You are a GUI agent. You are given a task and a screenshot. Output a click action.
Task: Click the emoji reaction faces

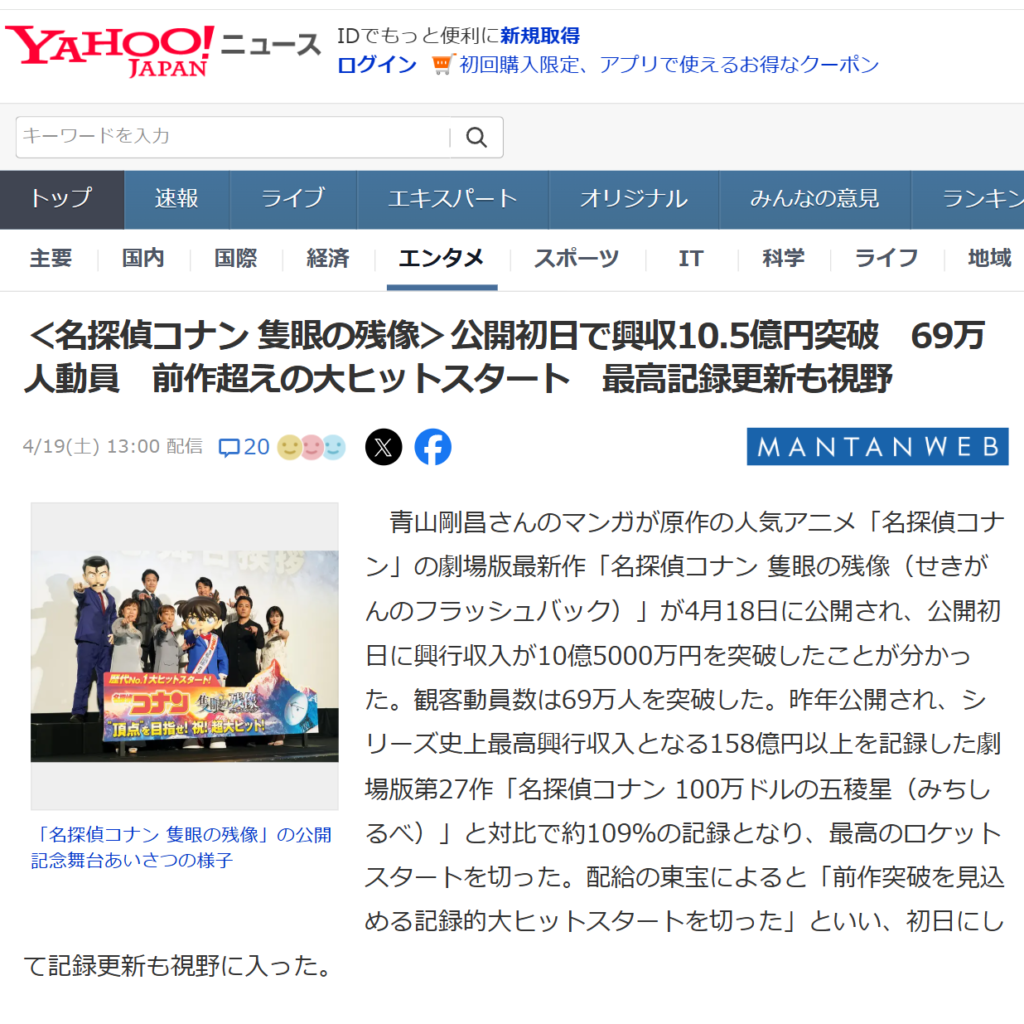[x=312, y=447]
